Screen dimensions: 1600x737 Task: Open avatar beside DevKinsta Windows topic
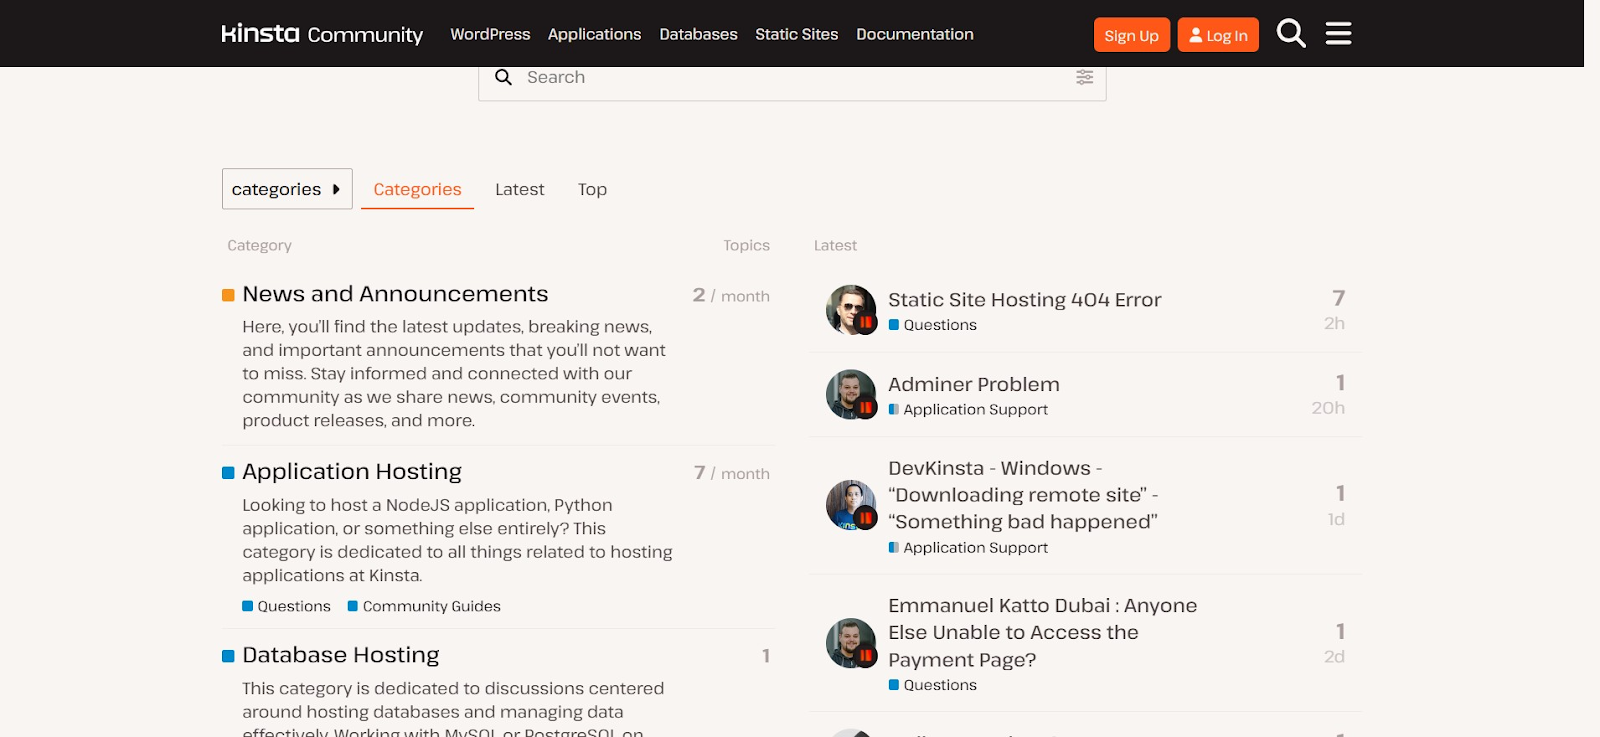point(851,505)
